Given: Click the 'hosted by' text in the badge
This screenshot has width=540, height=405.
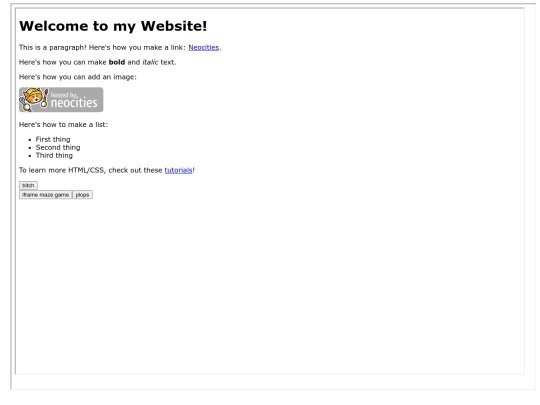Looking at the screenshot, I should (x=64, y=95).
